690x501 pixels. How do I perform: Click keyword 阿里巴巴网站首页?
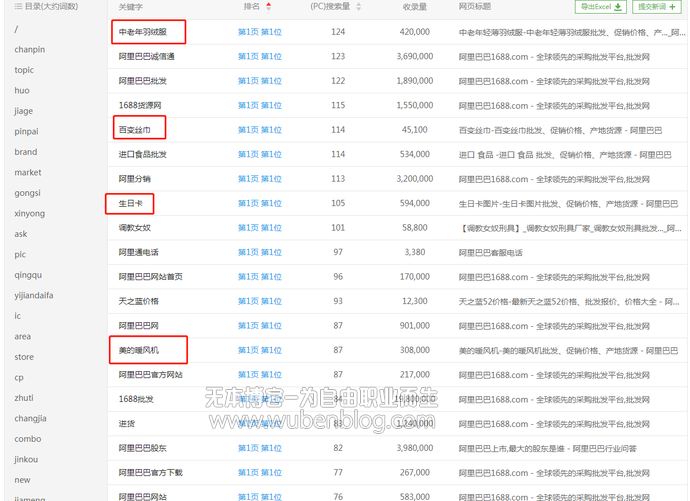[150, 277]
